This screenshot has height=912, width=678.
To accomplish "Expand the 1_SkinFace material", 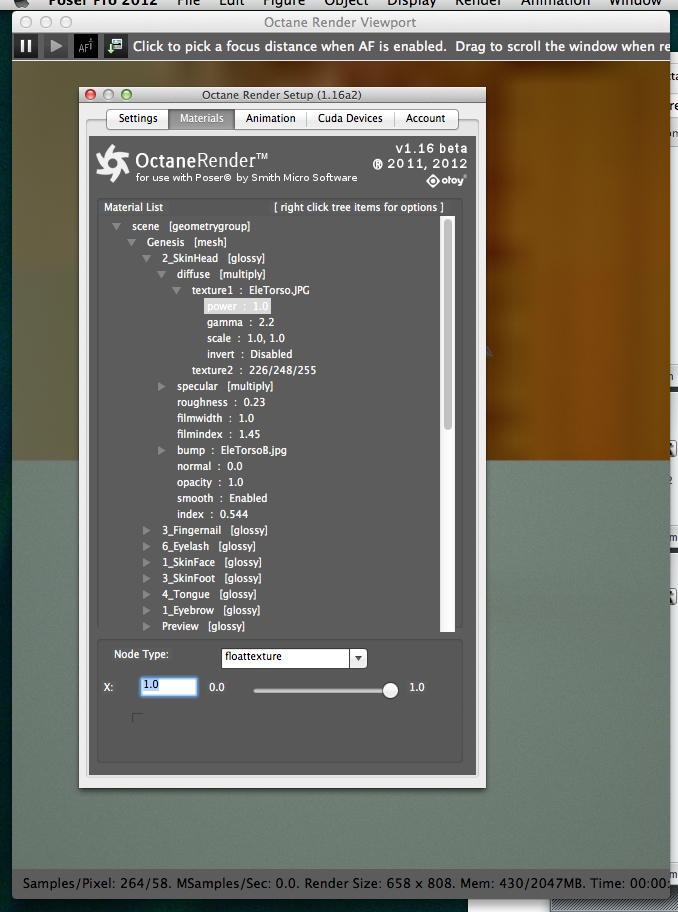I will tap(147, 562).
